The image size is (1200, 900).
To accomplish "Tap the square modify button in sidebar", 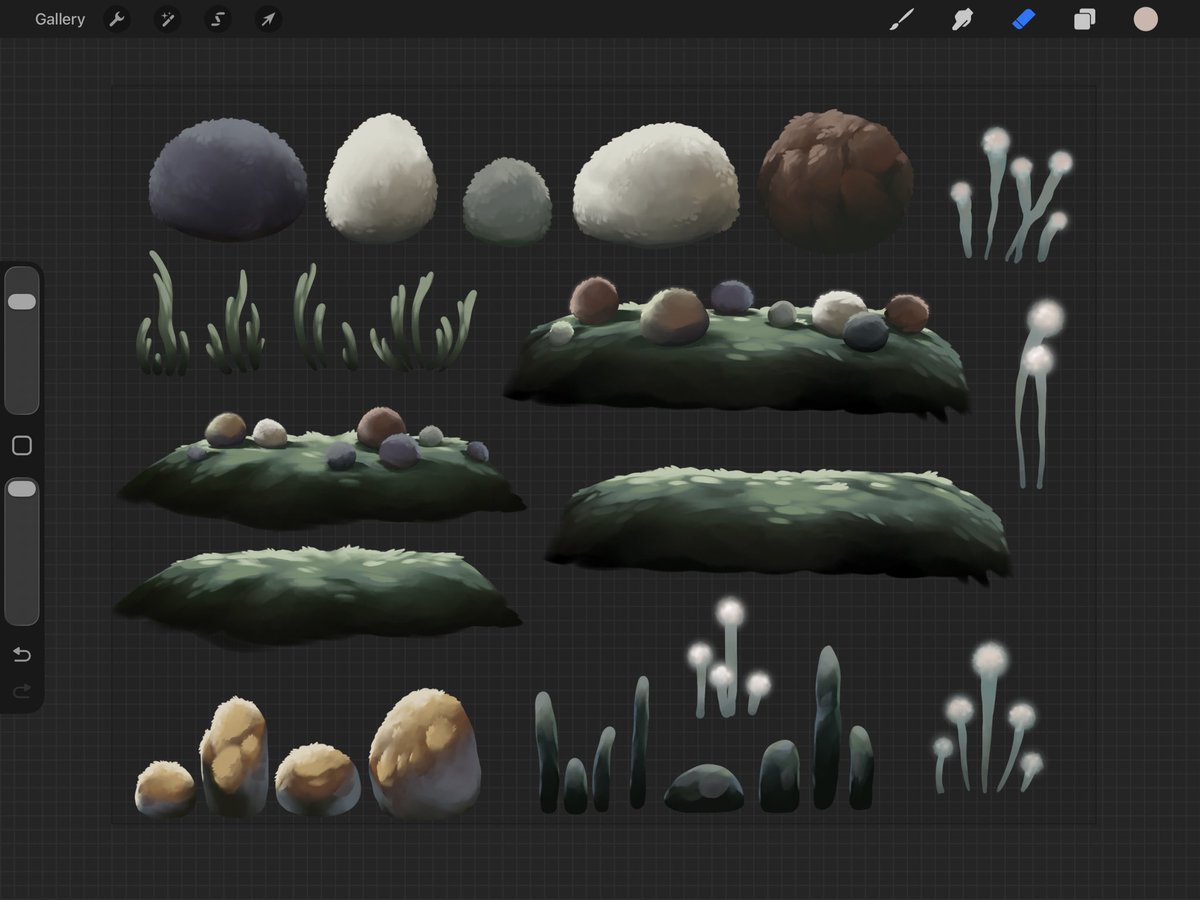I will [22, 446].
